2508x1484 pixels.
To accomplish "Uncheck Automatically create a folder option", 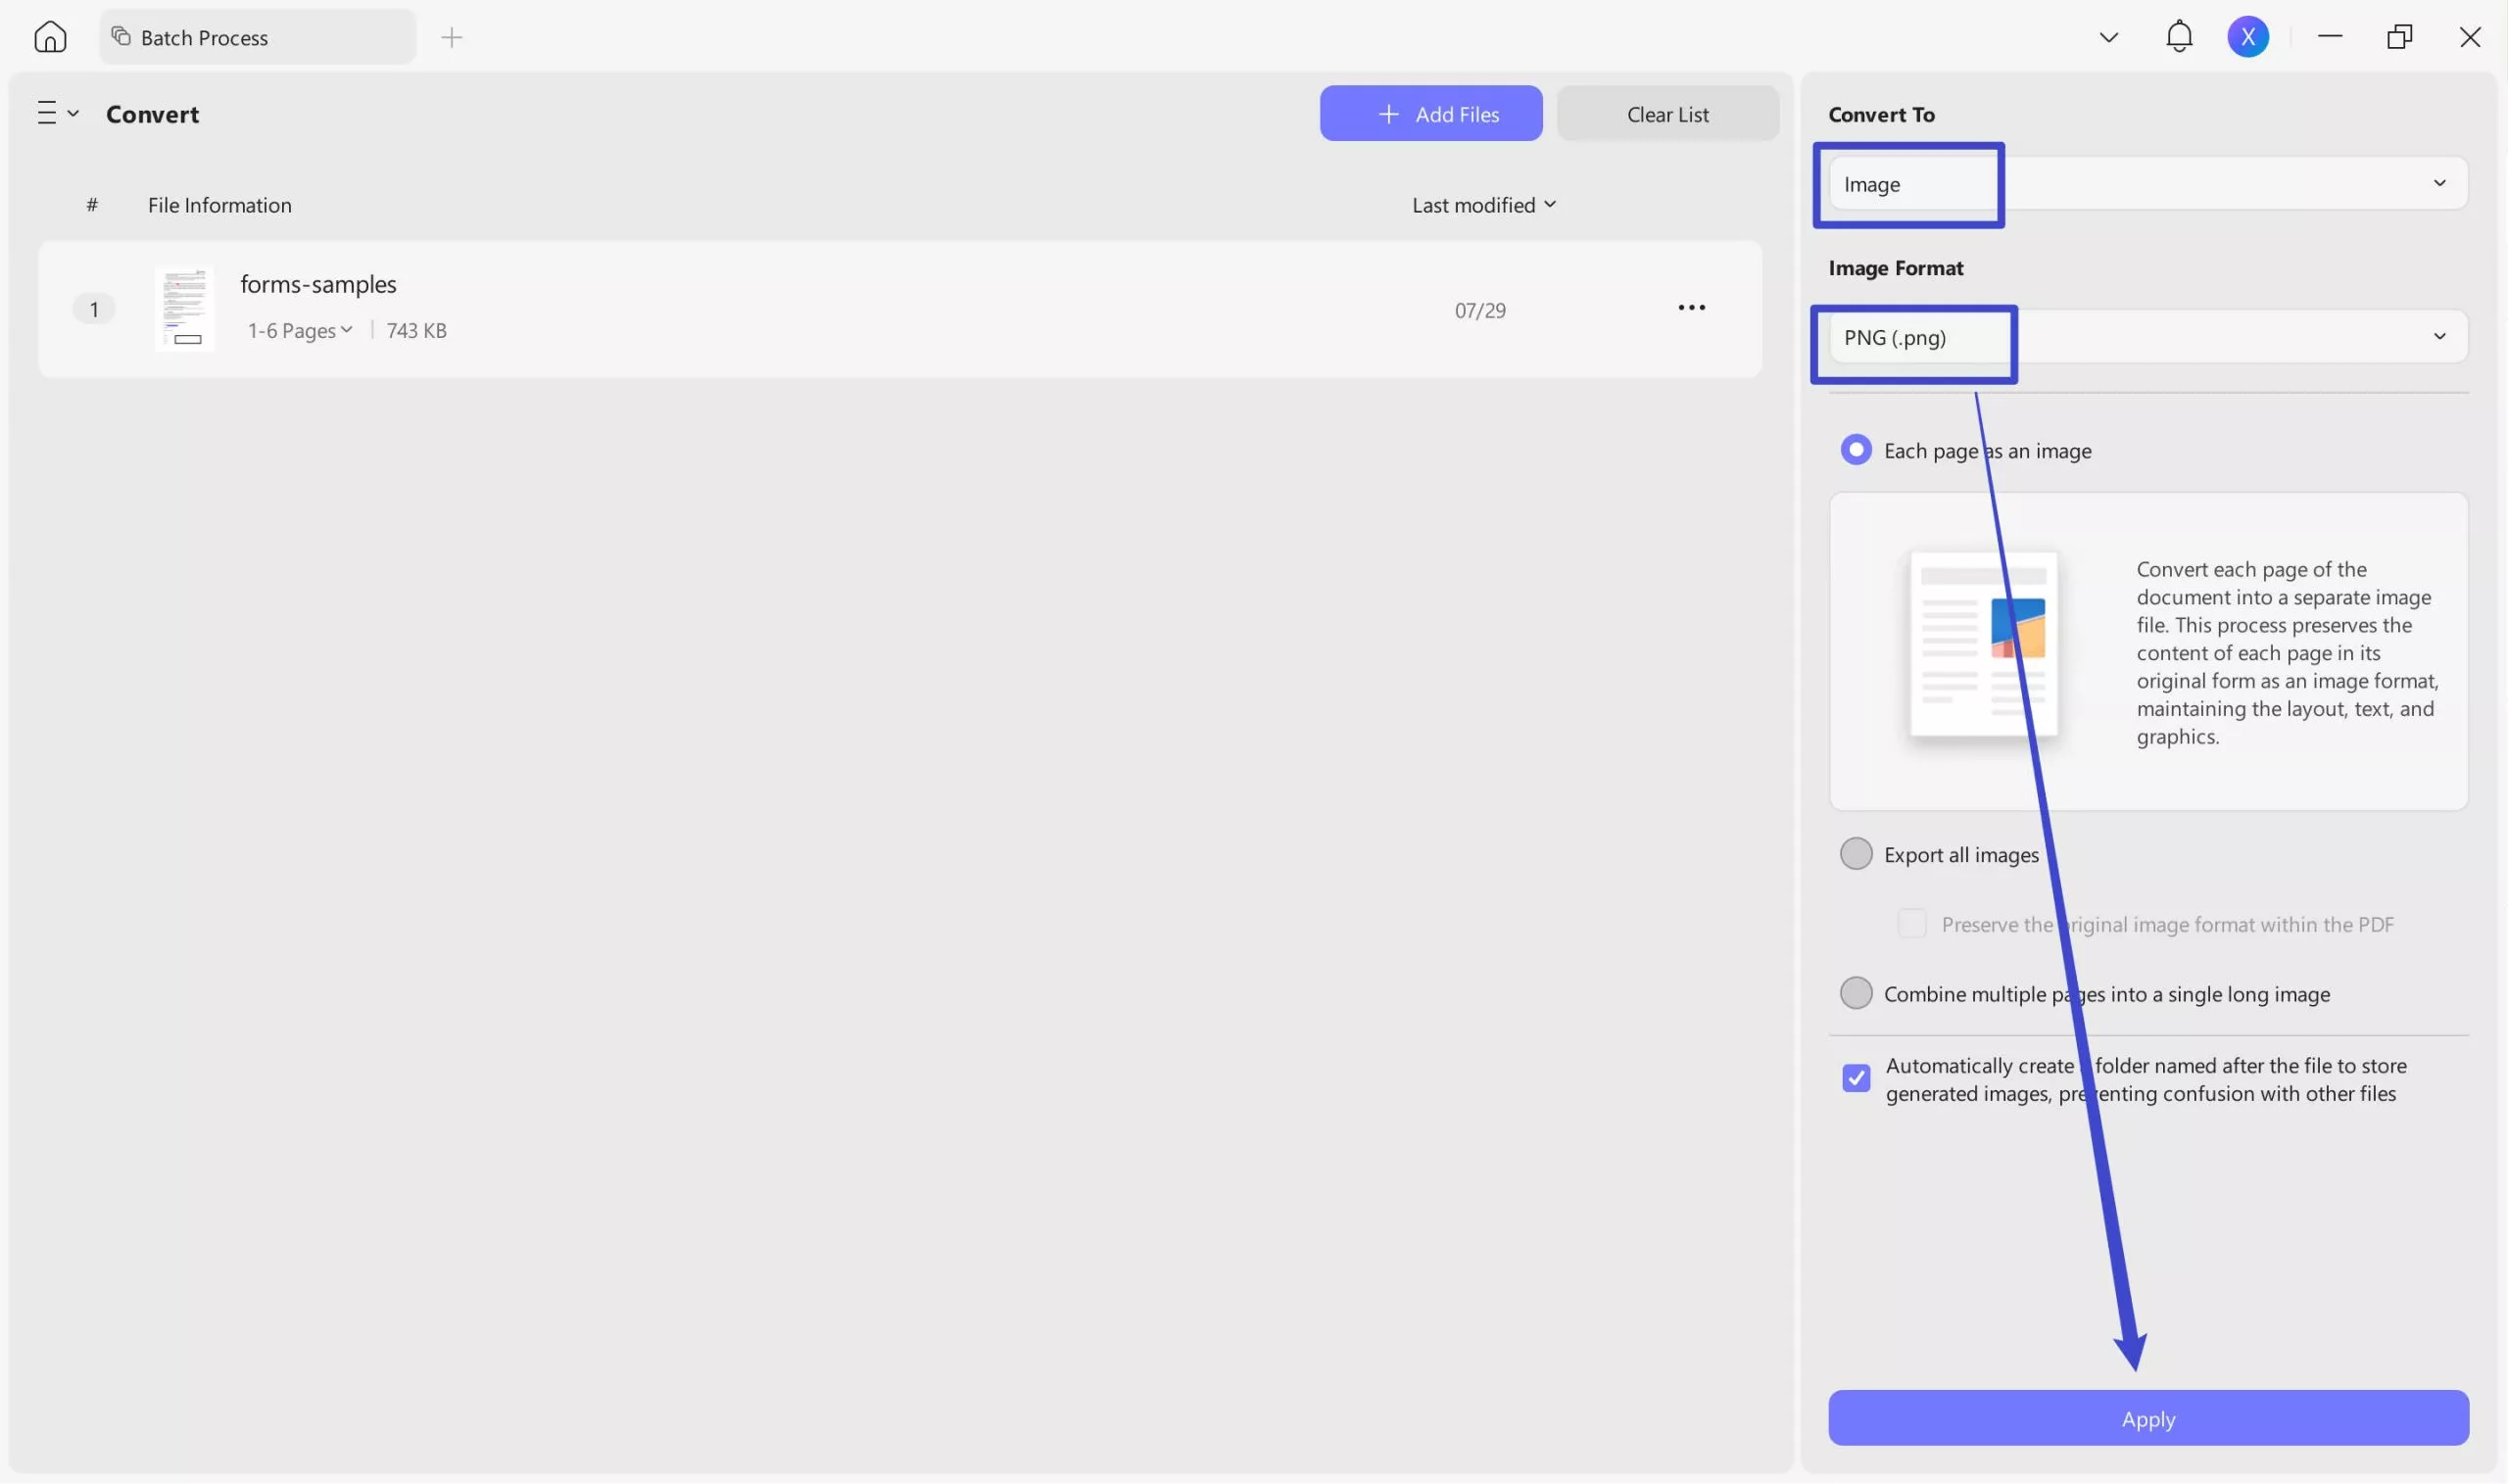I will [x=1856, y=1078].
